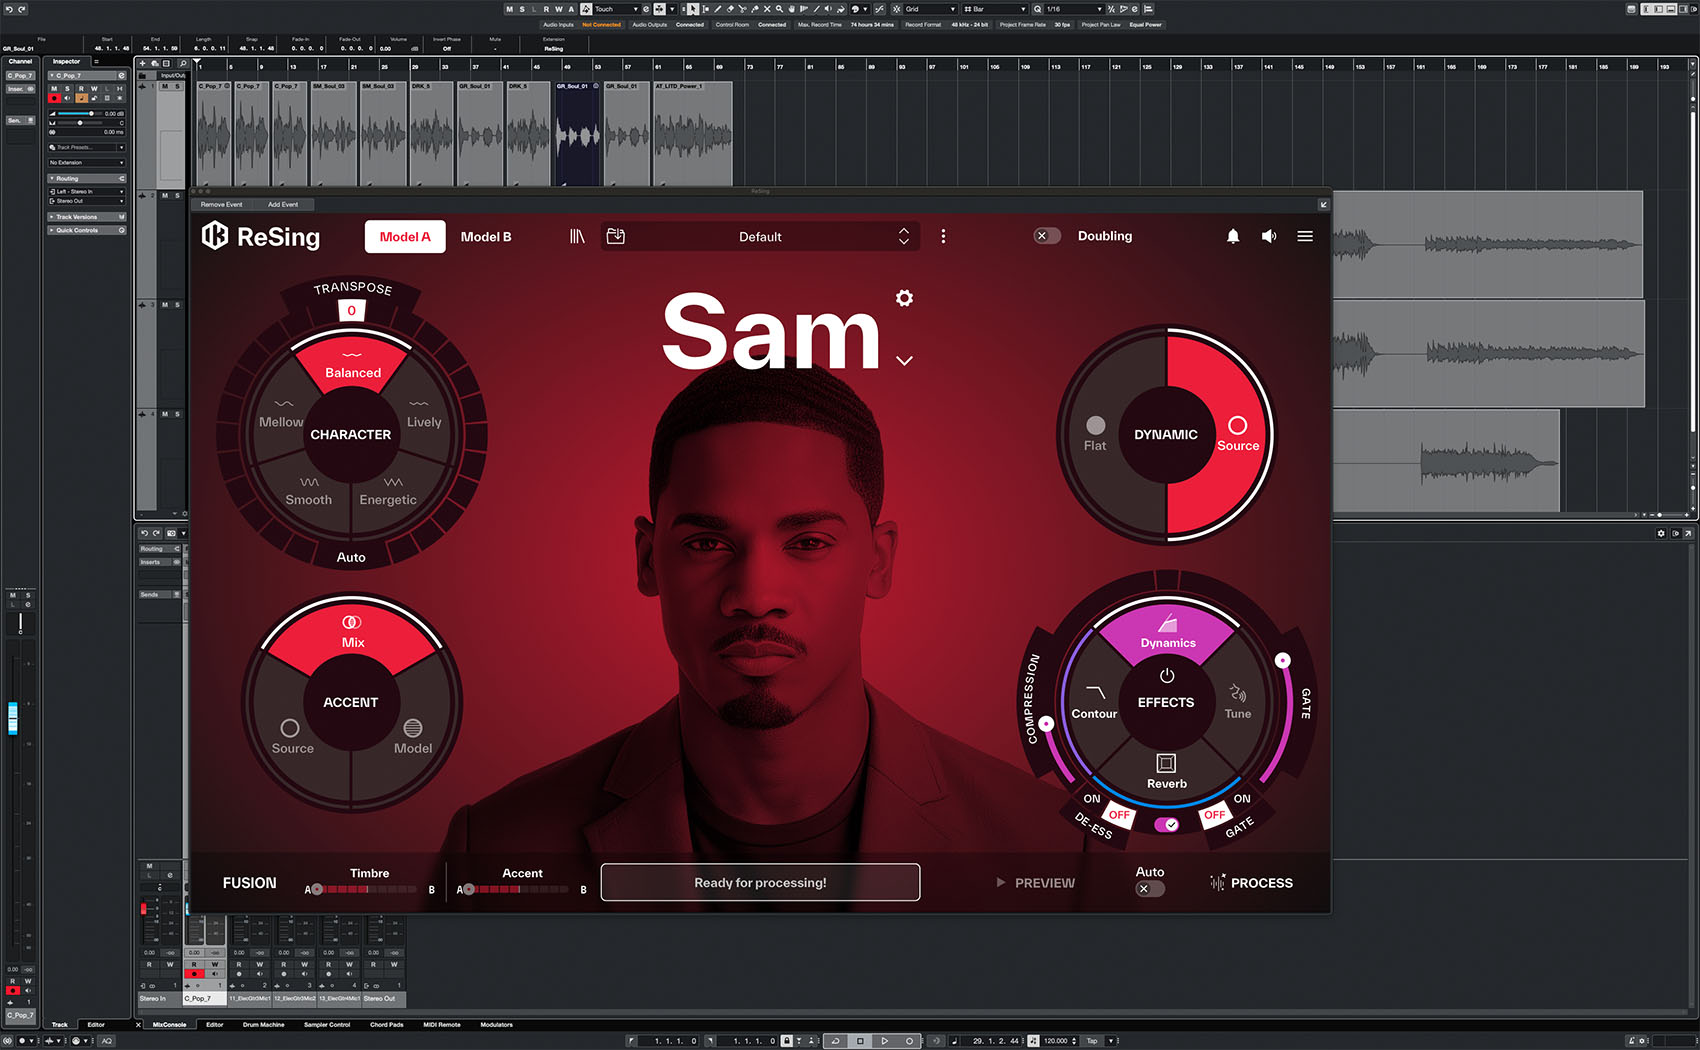Open the No Extension dropdown
This screenshot has width=1700, height=1050.
87,162
